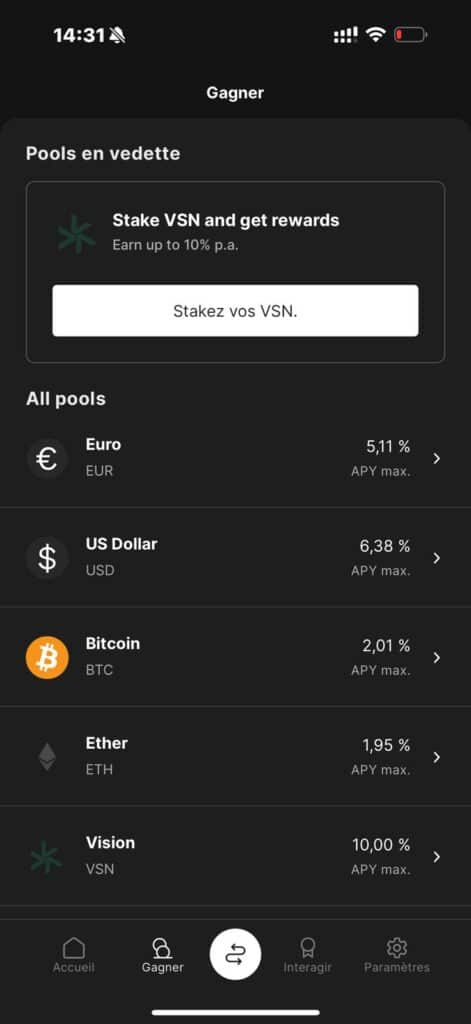Expand the Bitcoin pool chevron

point(437,658)
